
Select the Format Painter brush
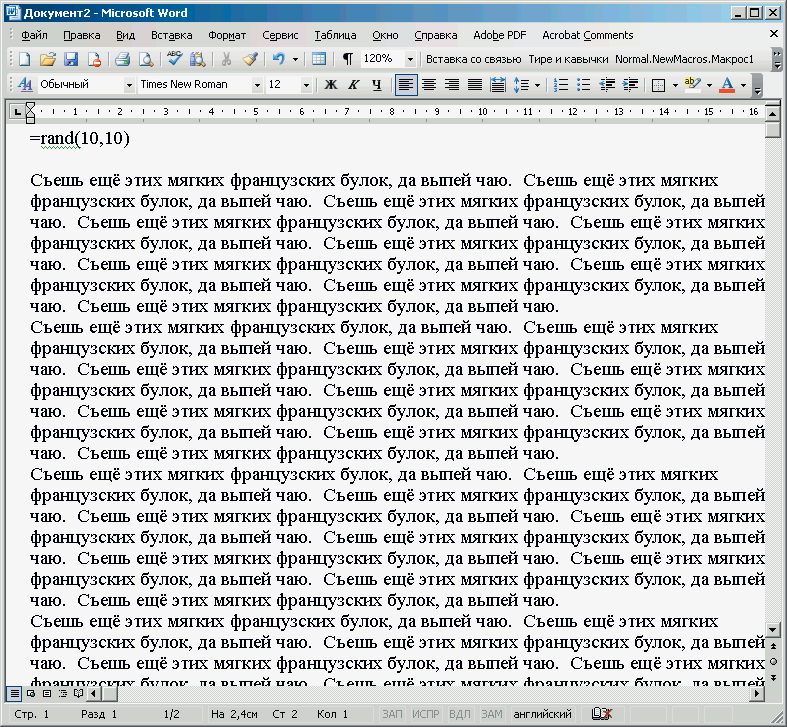pyautogui.click(x=250, y=59)
